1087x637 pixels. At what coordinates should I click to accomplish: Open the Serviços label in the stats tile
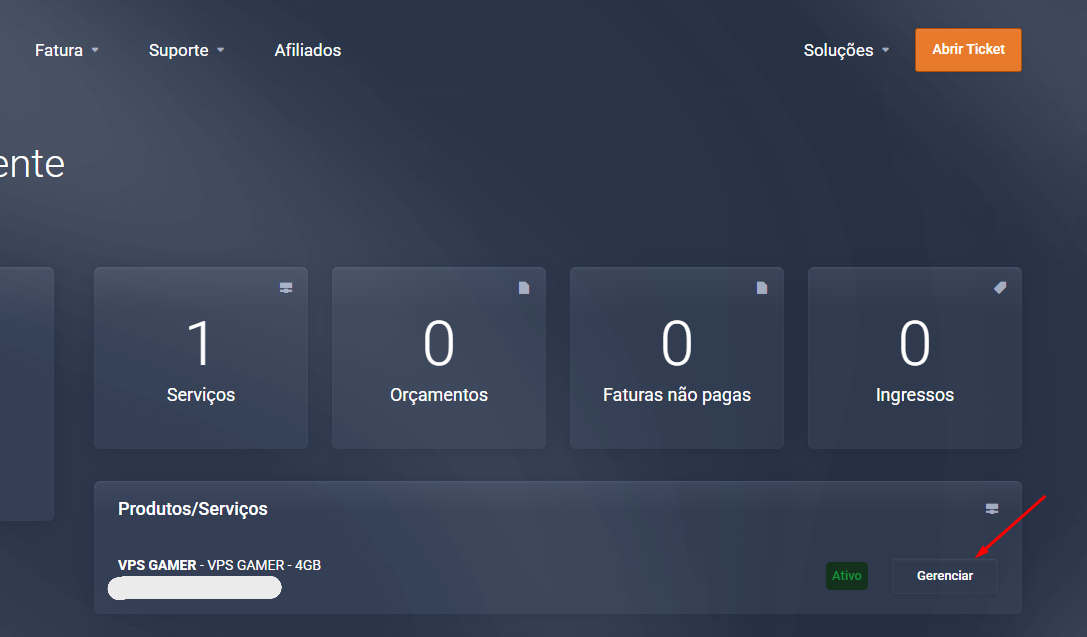(x=201, y=395)
